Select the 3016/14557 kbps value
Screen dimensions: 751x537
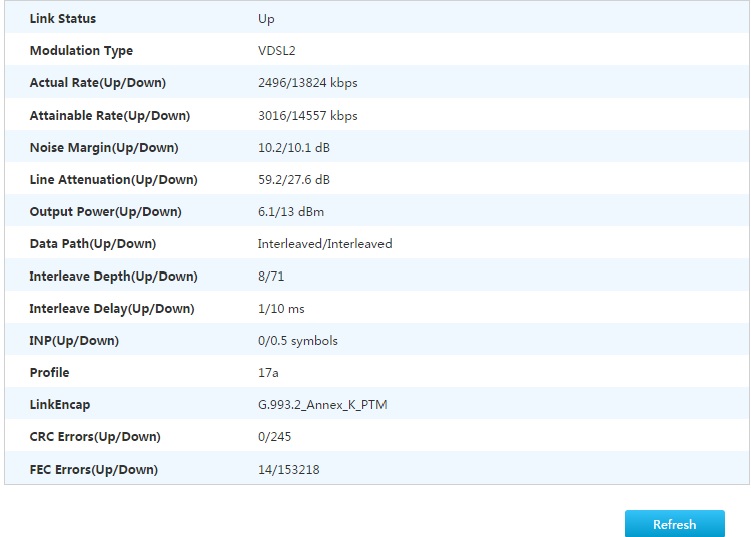coord(307,116)
